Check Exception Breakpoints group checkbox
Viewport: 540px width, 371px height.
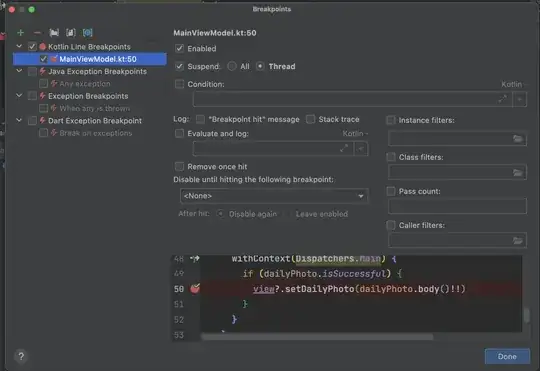[x=32, y=96]
